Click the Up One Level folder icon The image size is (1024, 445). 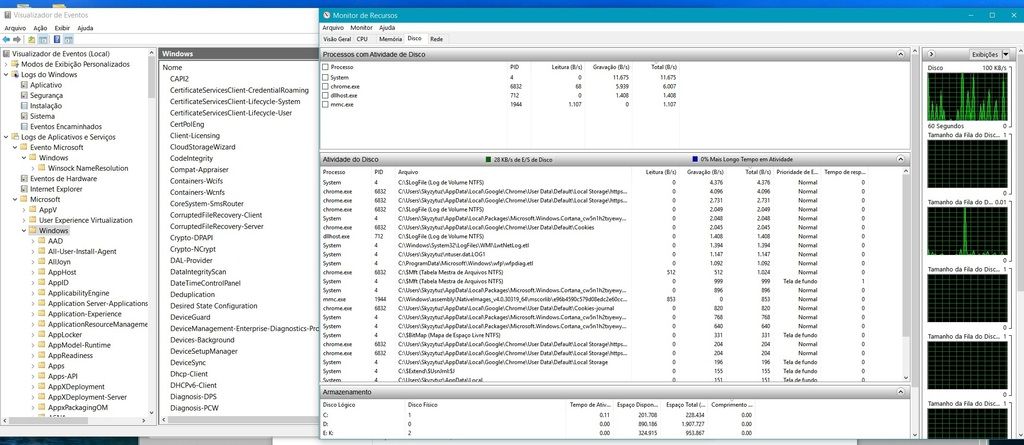point(32,39)
